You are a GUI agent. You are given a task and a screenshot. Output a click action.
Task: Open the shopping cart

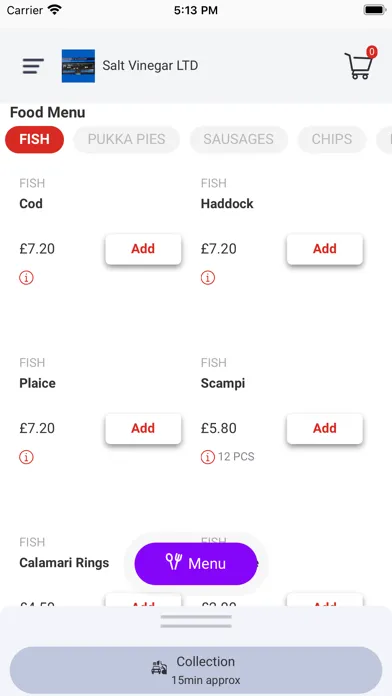coord(360,63)
